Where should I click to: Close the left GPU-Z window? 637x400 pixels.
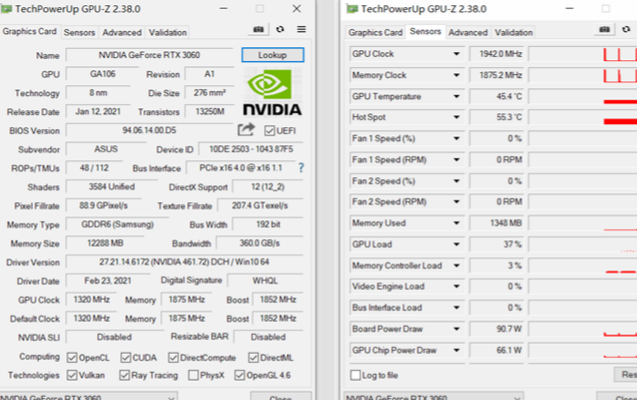(x=297, y=9)
